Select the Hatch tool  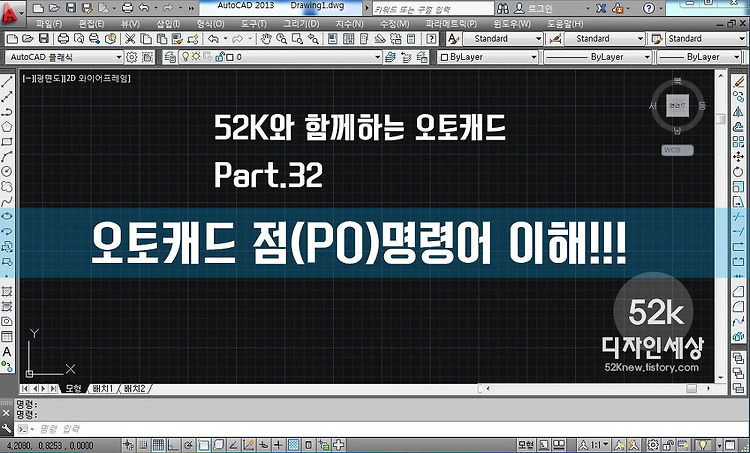(7, 291)
